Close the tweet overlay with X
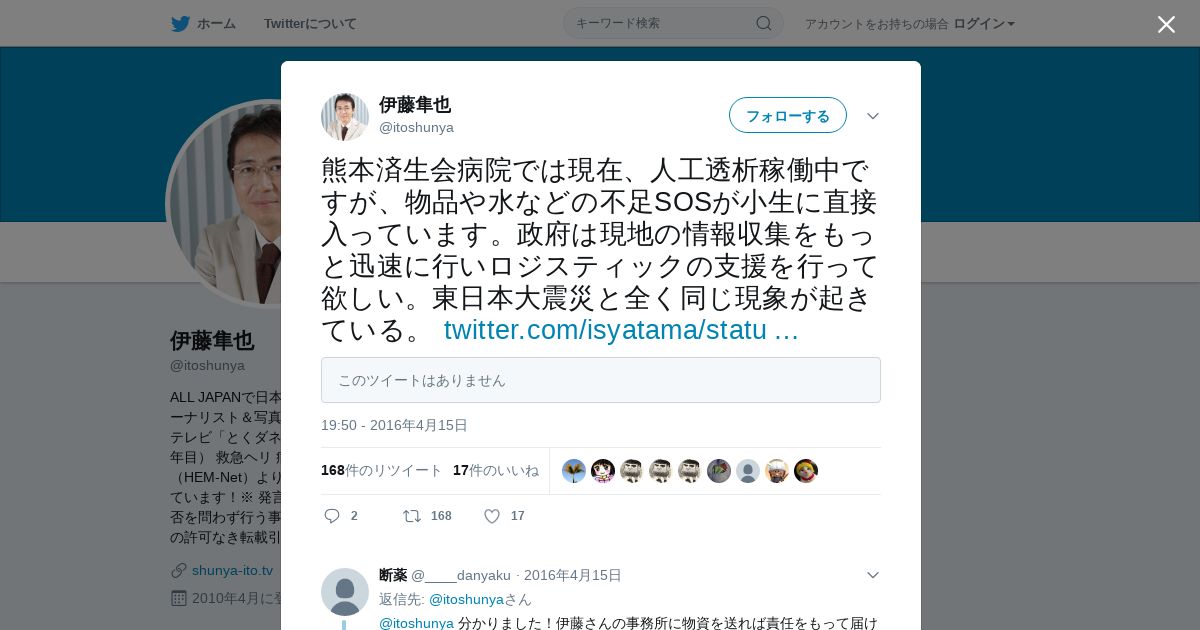This screenshot has width=1200, height=630. (1166, 24)
